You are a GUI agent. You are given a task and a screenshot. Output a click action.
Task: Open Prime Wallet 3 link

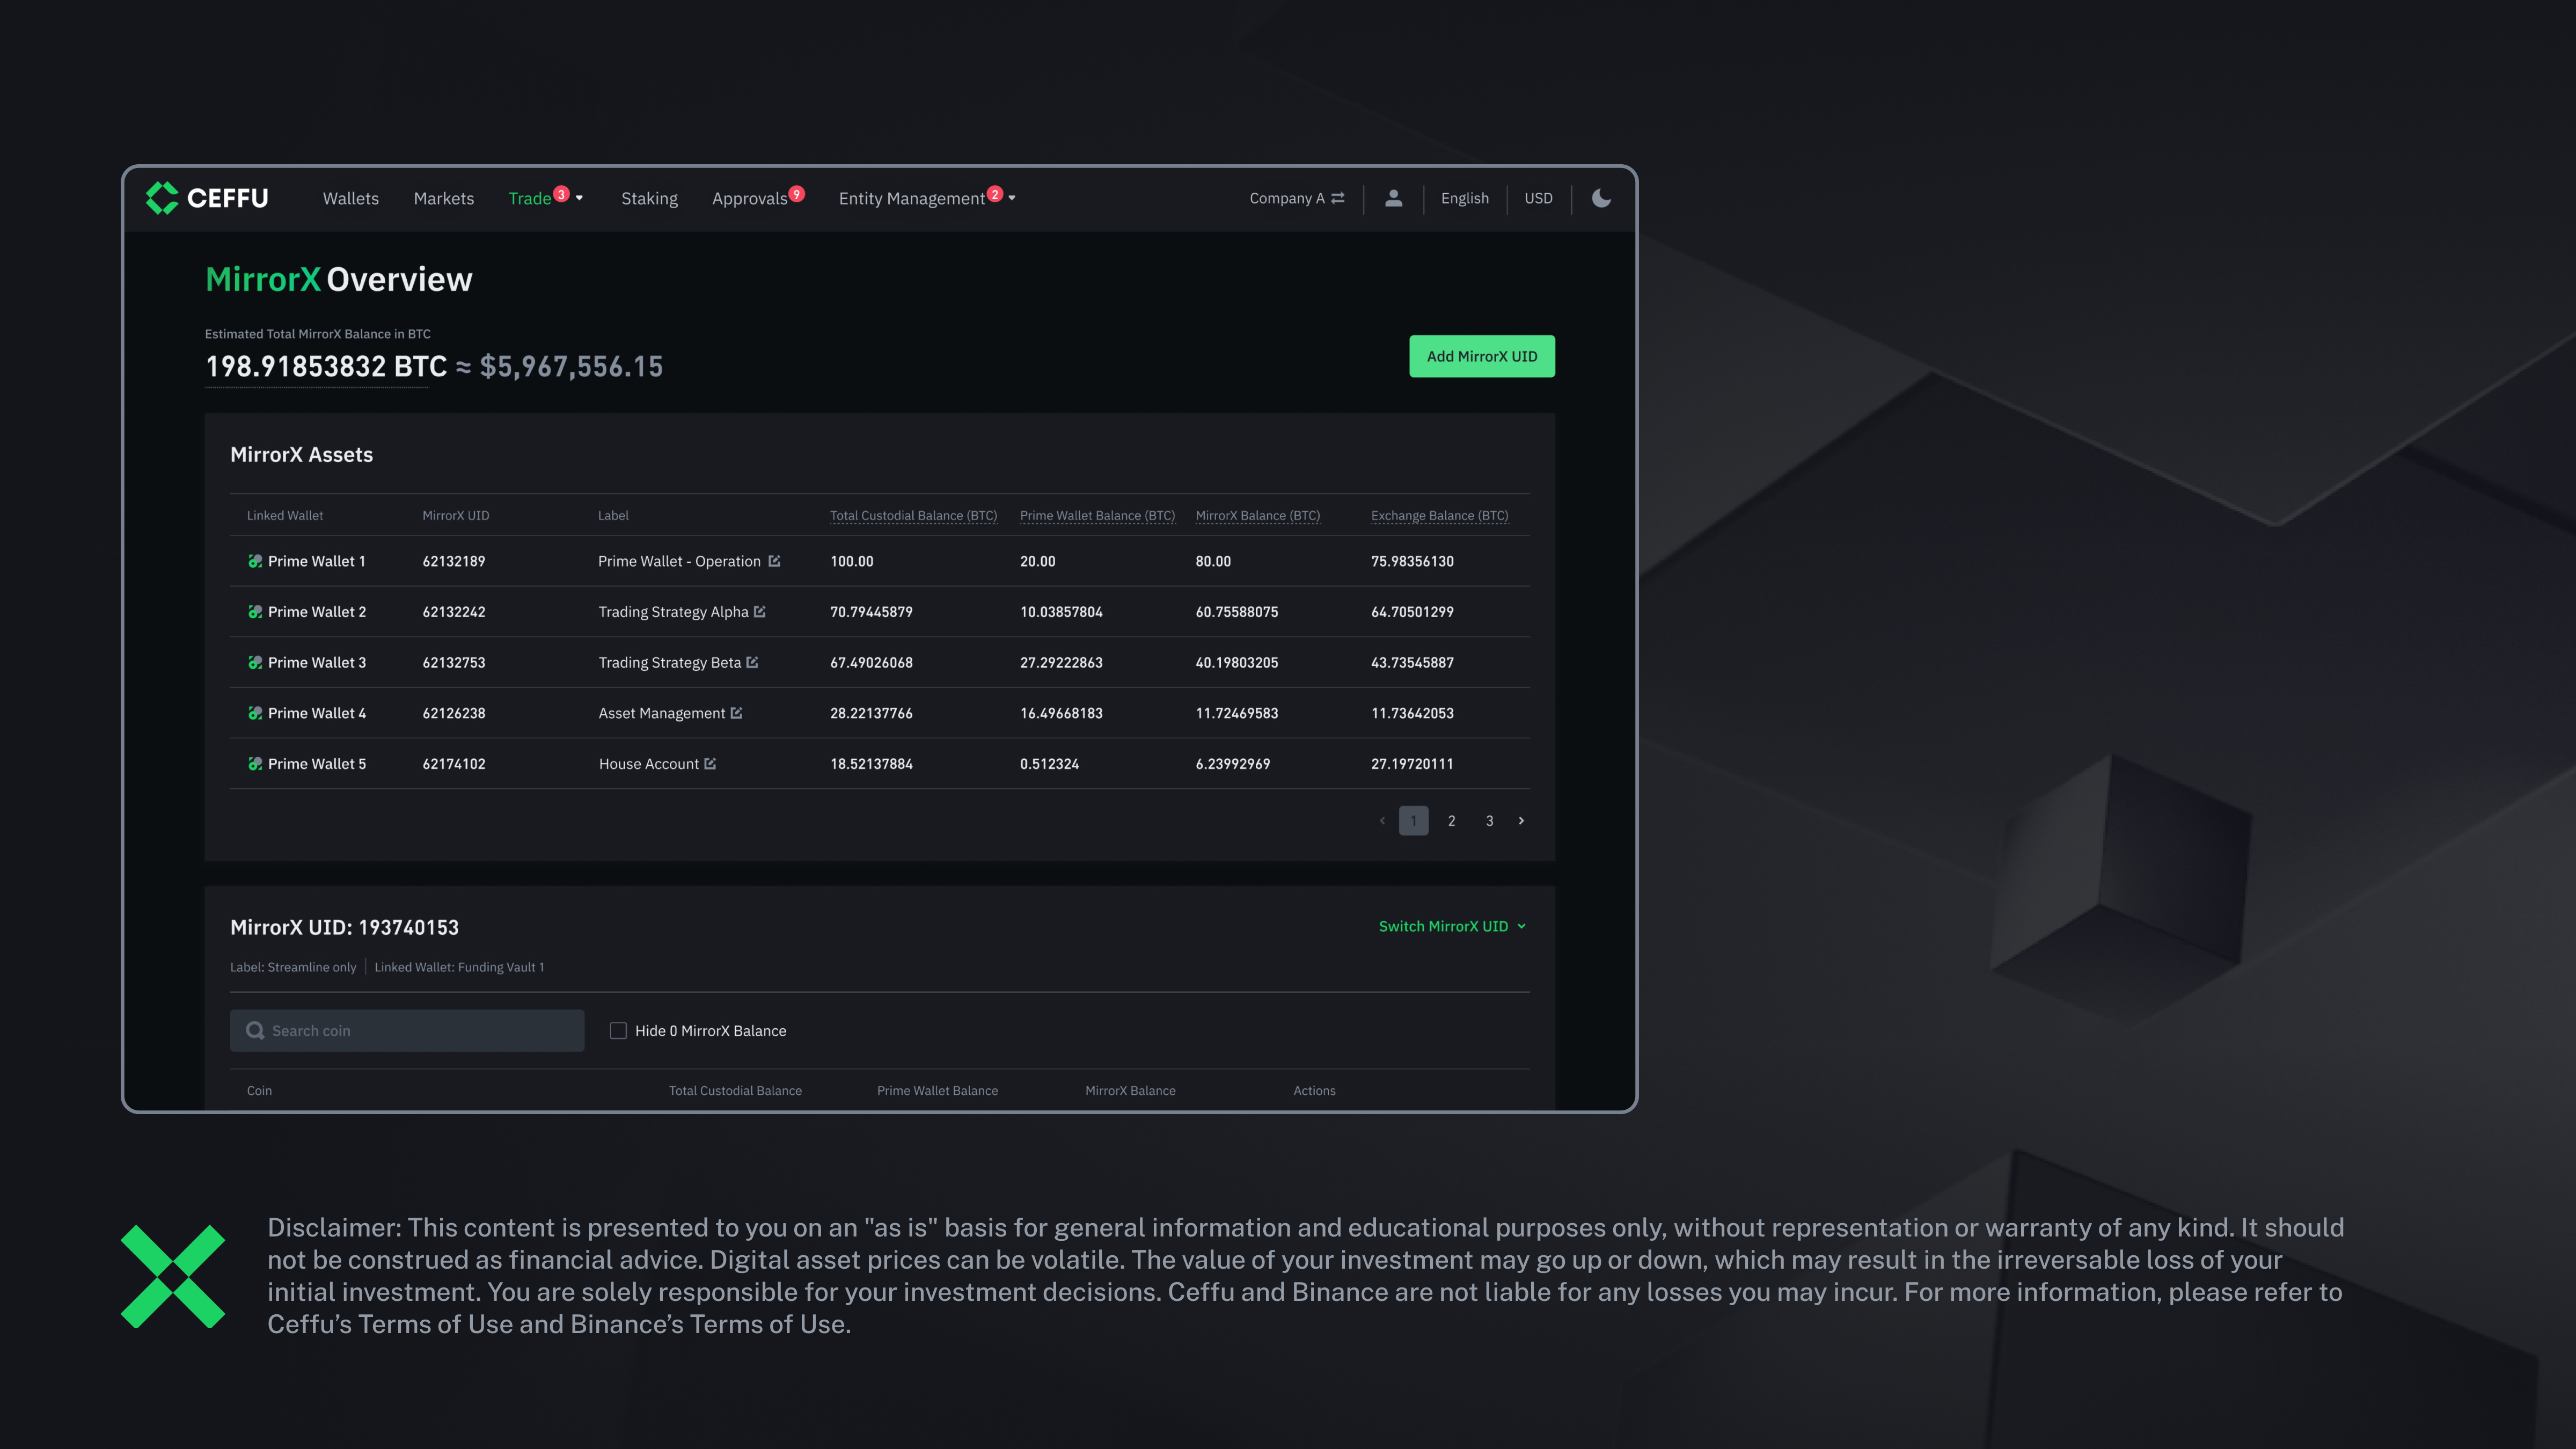[x=316, y=662]
